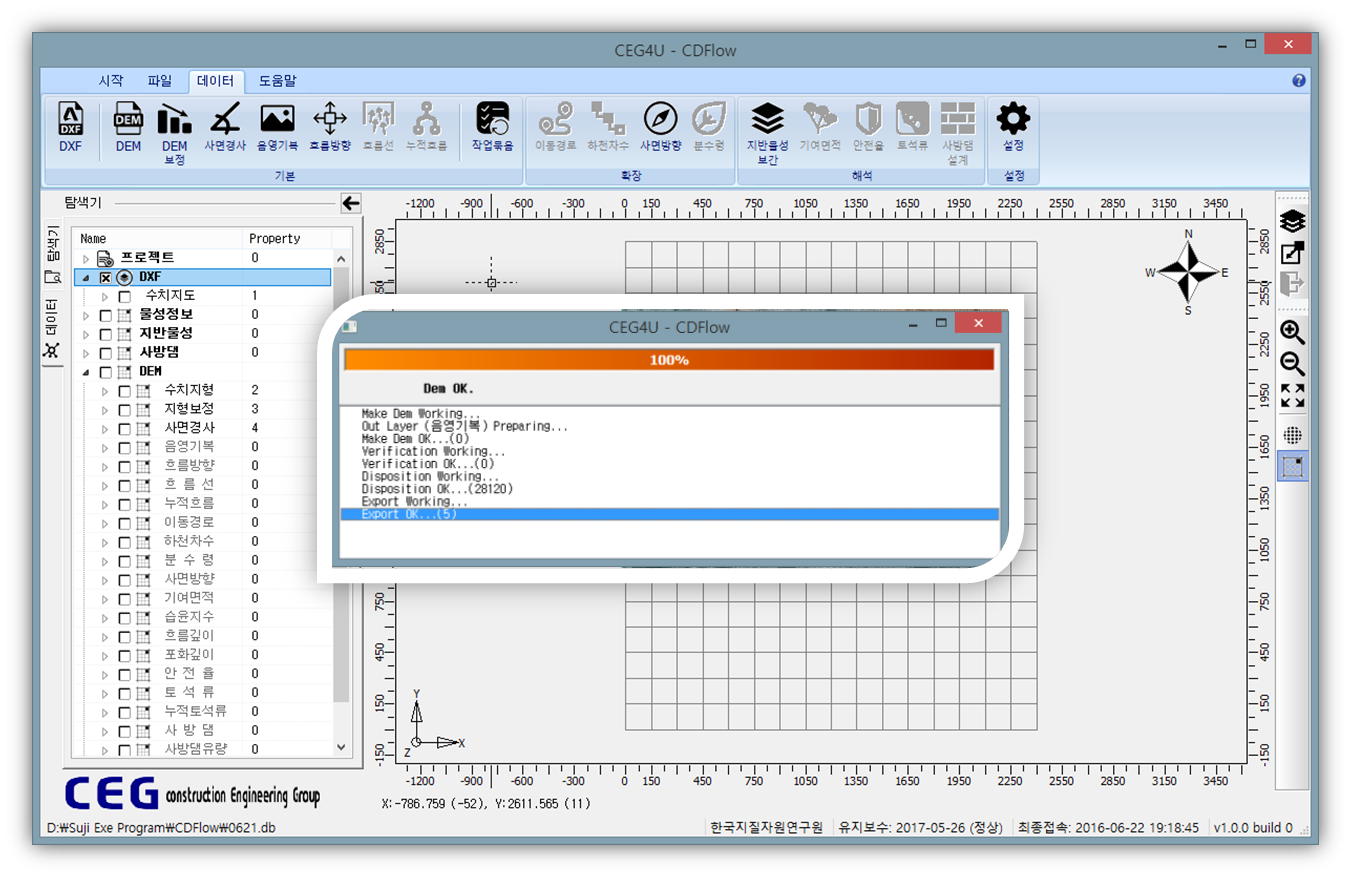
Task: Click the highlighted selection box icon
Action: click(x=1293, y=466)
